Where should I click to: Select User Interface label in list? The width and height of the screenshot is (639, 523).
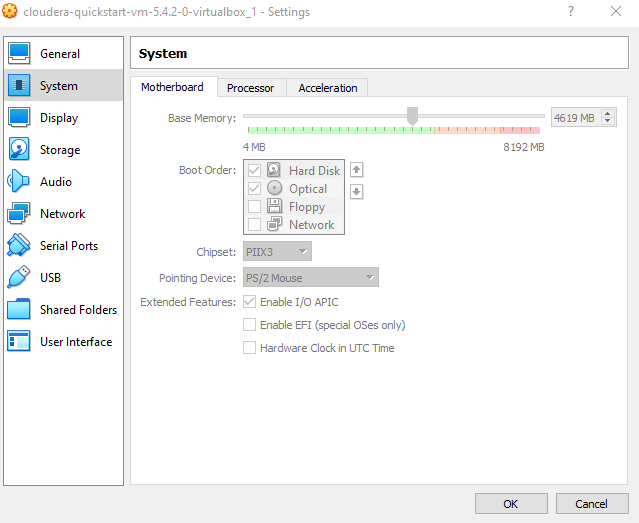[x=76, y=342]
